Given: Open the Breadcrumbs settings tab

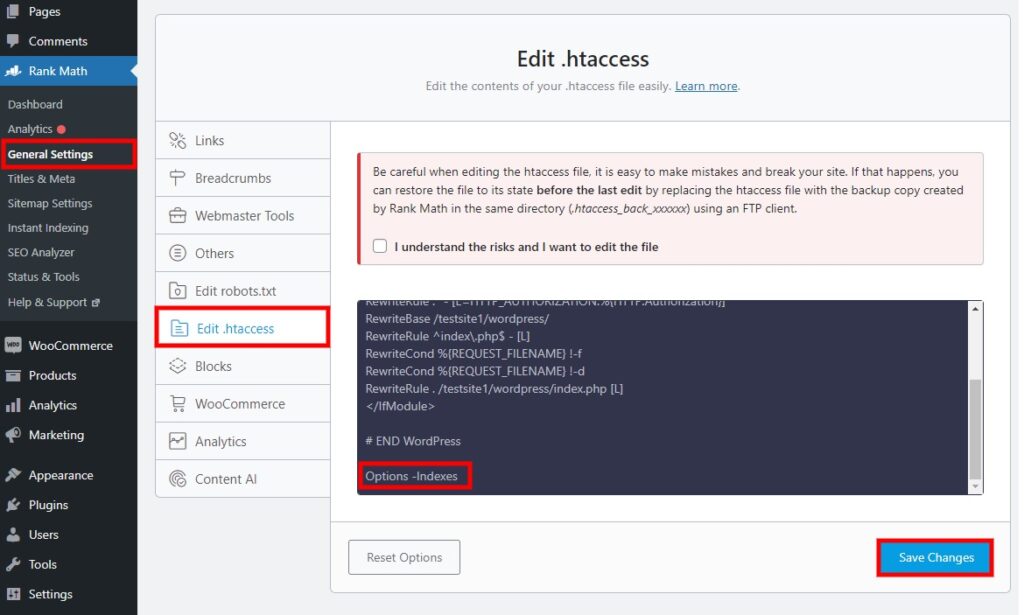Looking at the screenshot, I should pos(243,178).
